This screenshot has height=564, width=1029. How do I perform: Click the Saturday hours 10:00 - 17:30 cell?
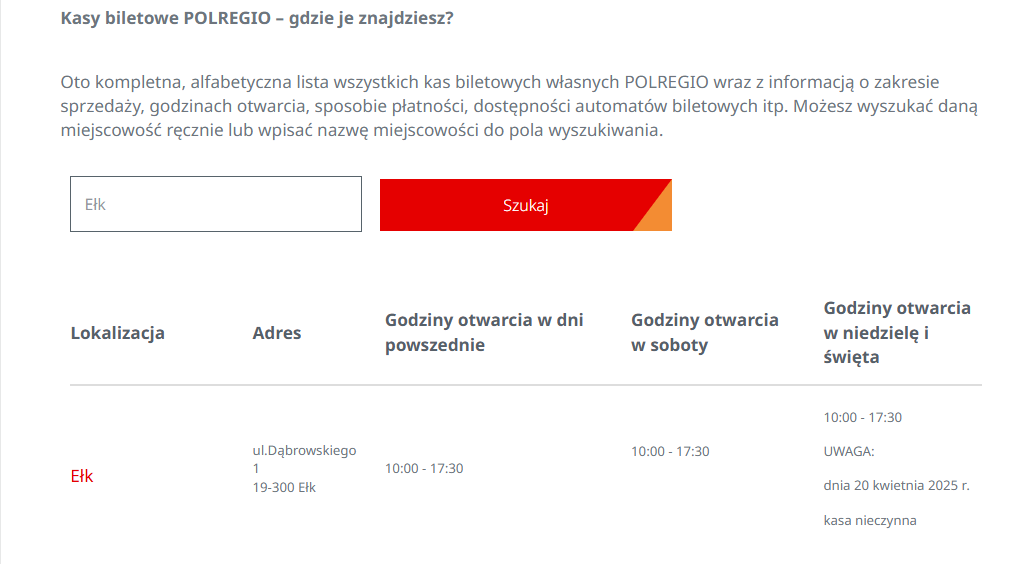pyautogui.click(x=670, y=451)
